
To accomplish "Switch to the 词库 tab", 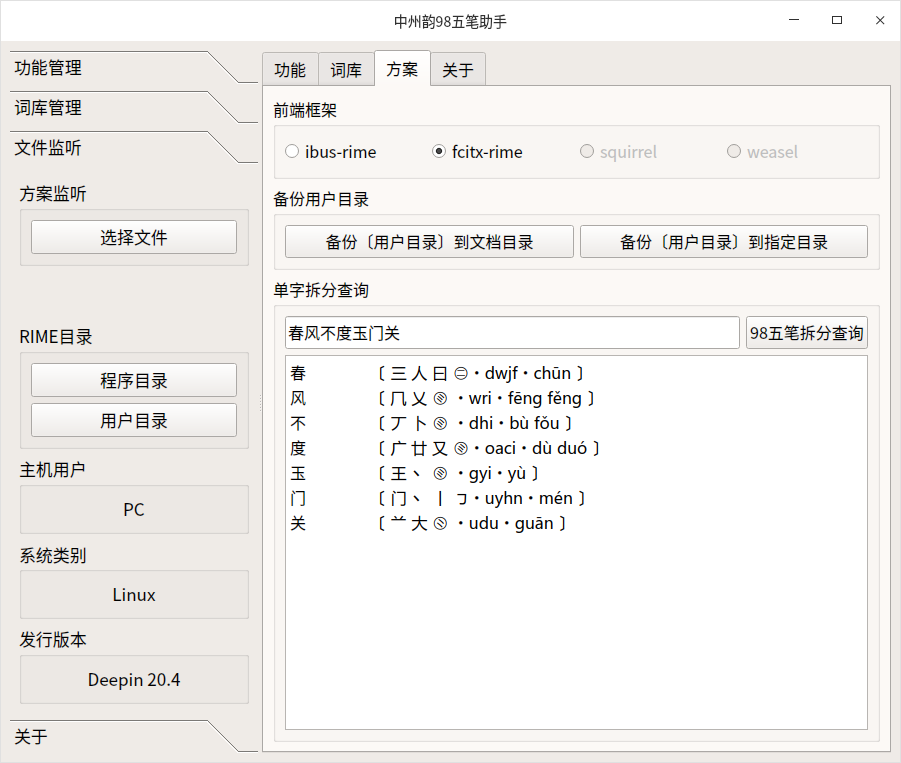I will 345,69.
